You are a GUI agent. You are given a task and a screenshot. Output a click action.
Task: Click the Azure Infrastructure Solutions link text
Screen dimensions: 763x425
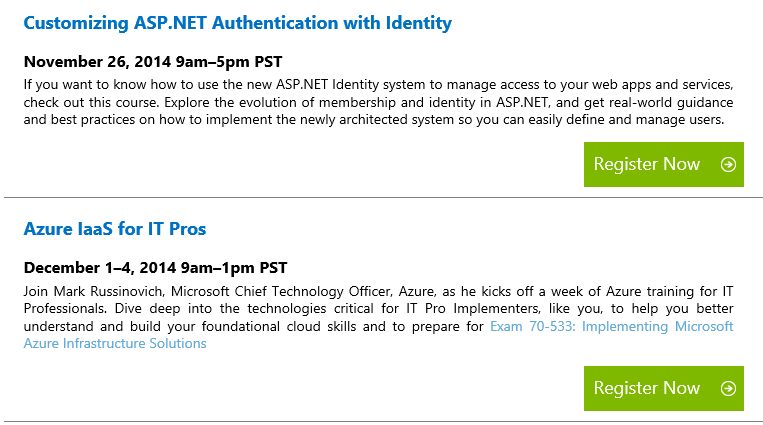tap(115, 343)
